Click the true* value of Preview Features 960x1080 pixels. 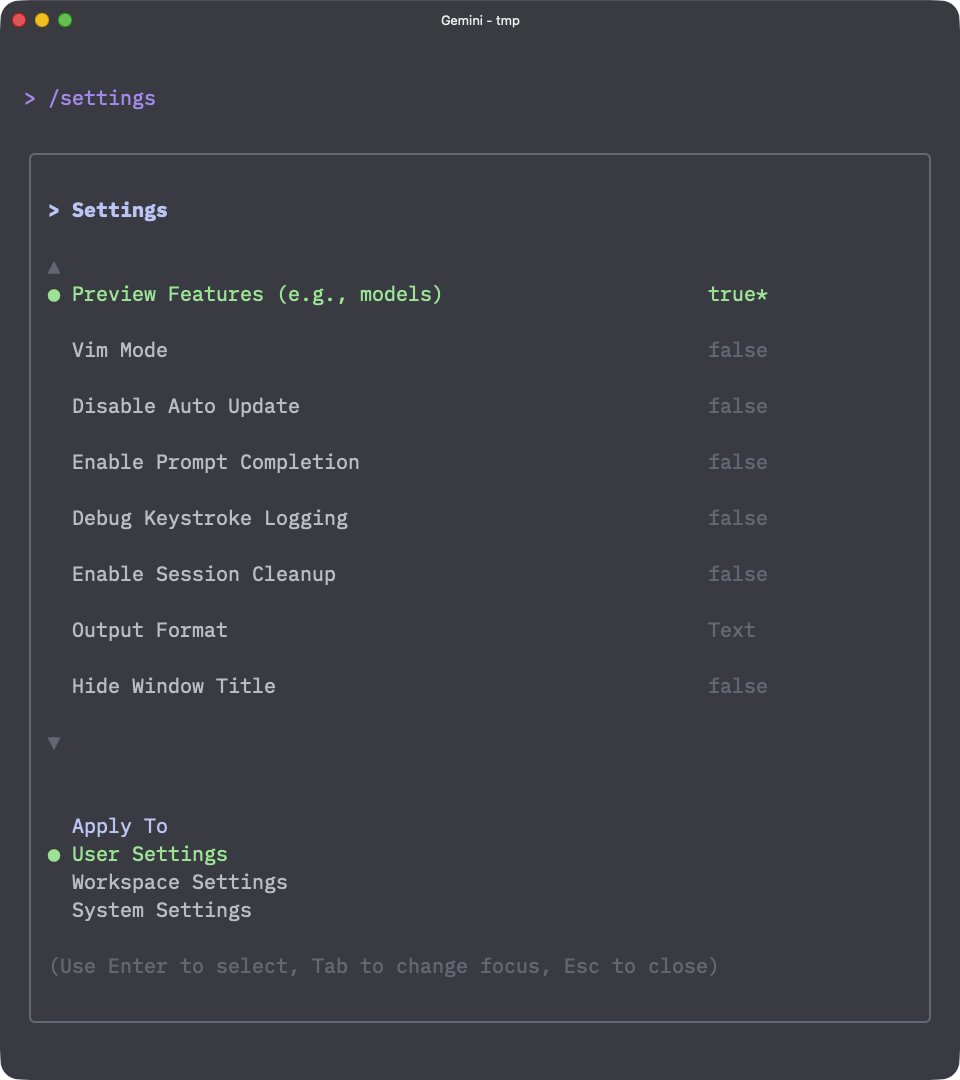(738, 294)
